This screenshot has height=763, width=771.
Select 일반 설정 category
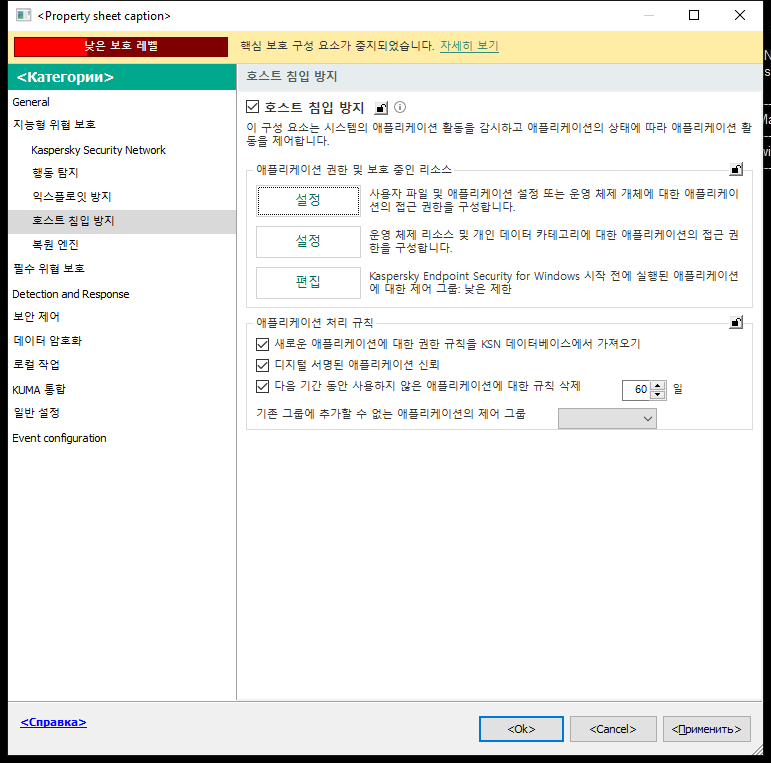pos(36,413)
